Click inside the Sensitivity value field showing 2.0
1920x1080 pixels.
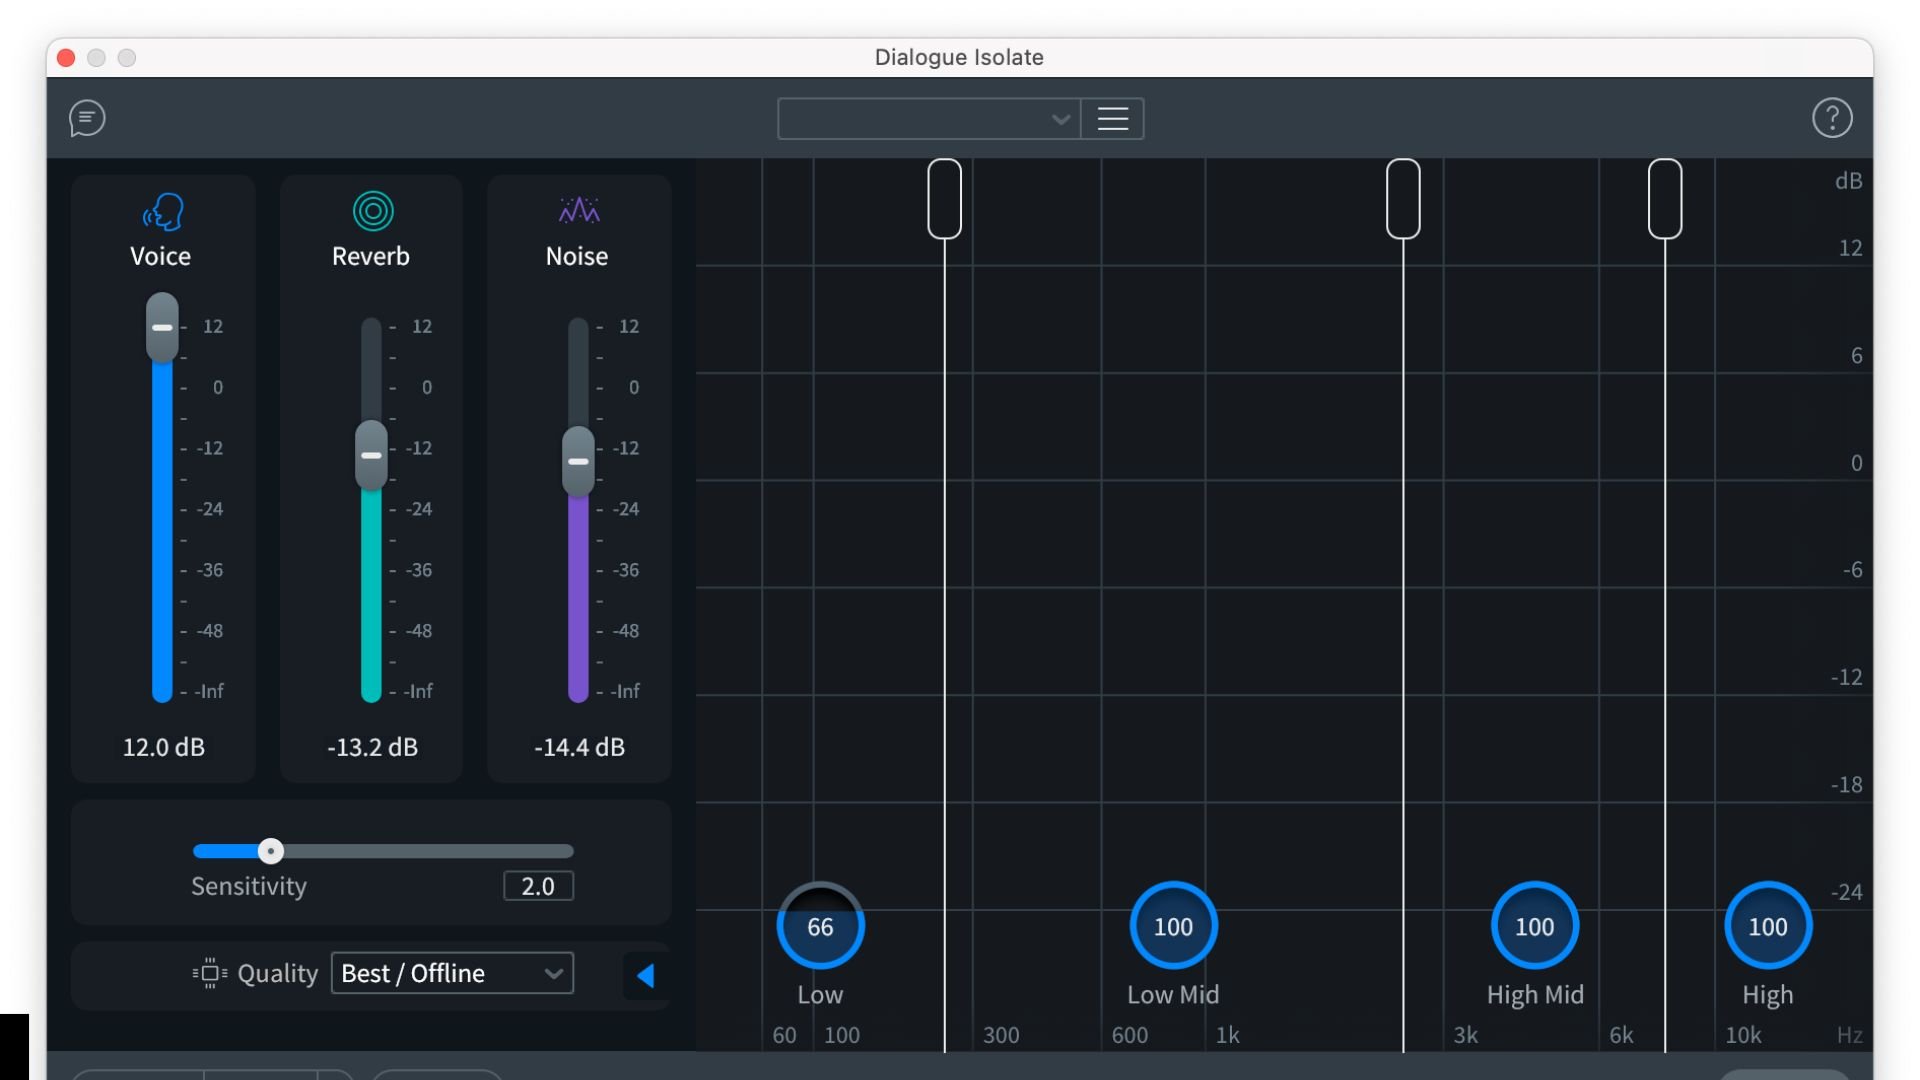click(538, 886)
